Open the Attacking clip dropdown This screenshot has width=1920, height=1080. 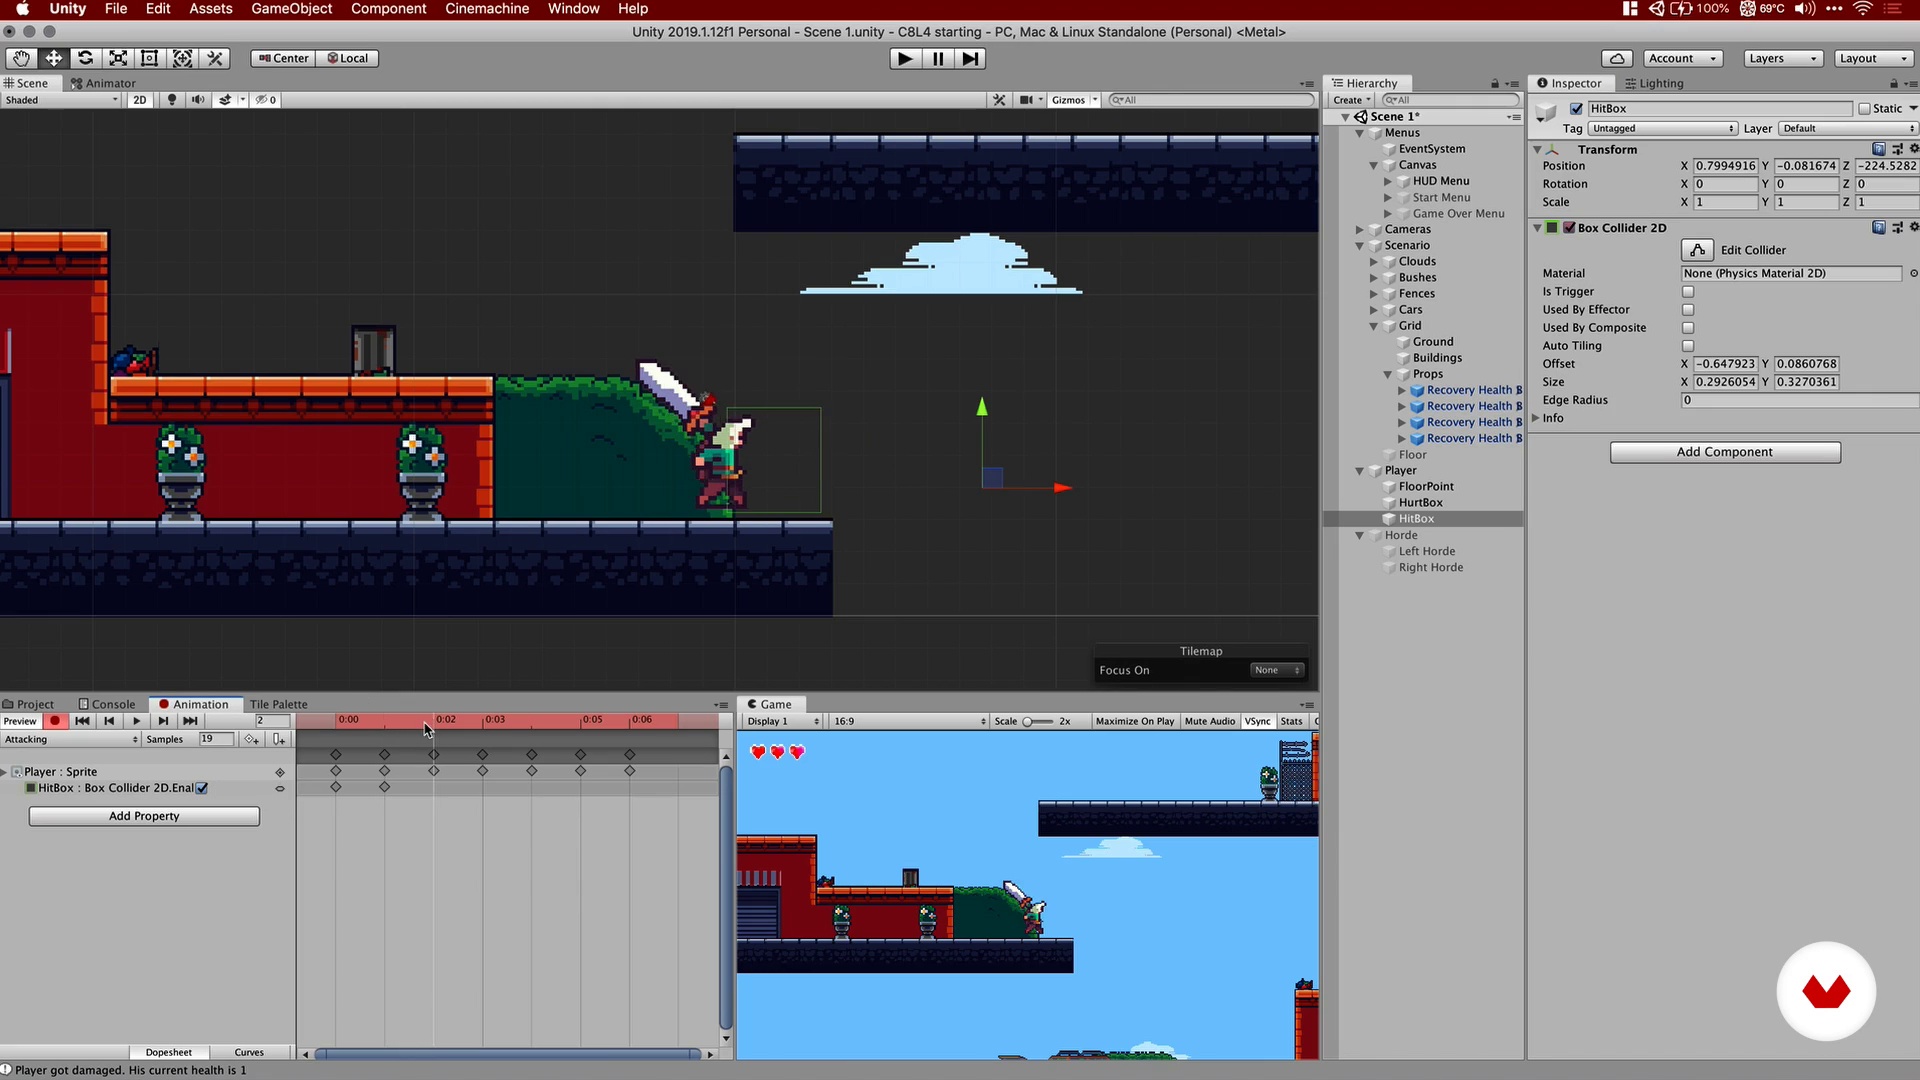[71, 740]
